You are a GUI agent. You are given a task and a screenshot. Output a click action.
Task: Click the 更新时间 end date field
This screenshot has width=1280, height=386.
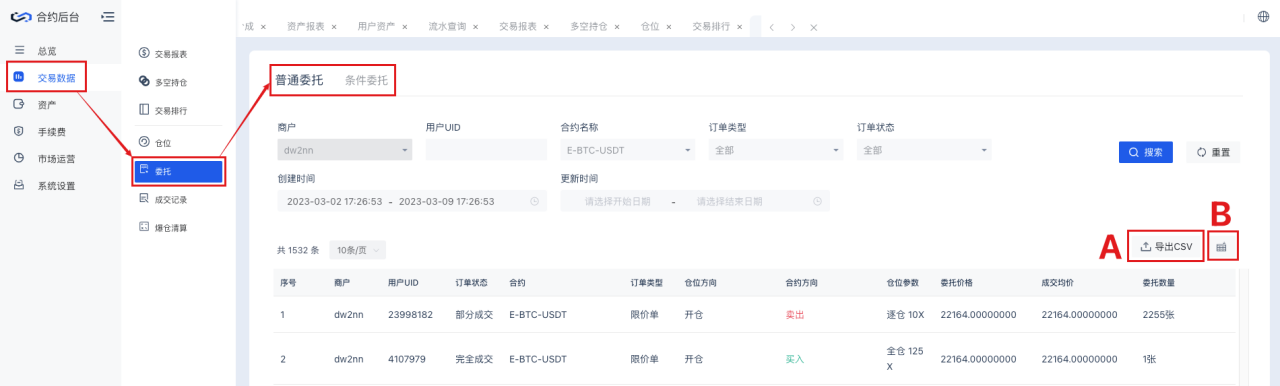tap(730, 201)
